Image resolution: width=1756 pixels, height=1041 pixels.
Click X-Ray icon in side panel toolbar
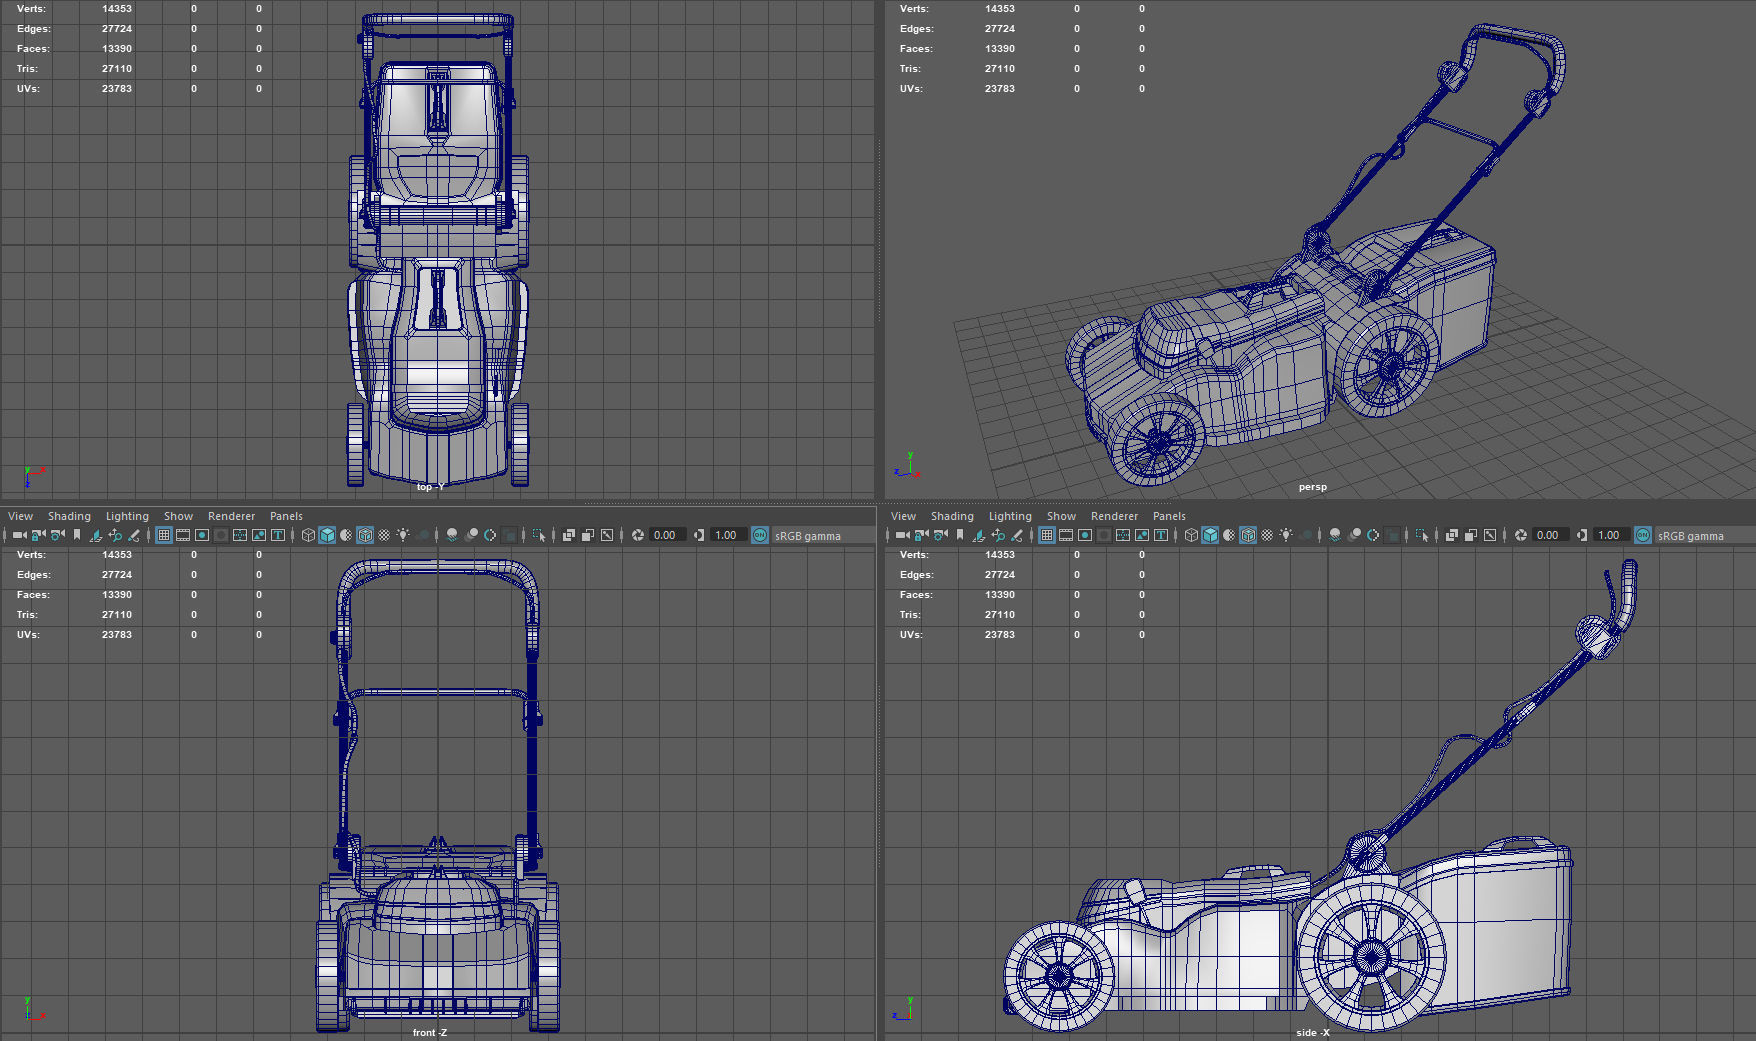point(1452,535)
